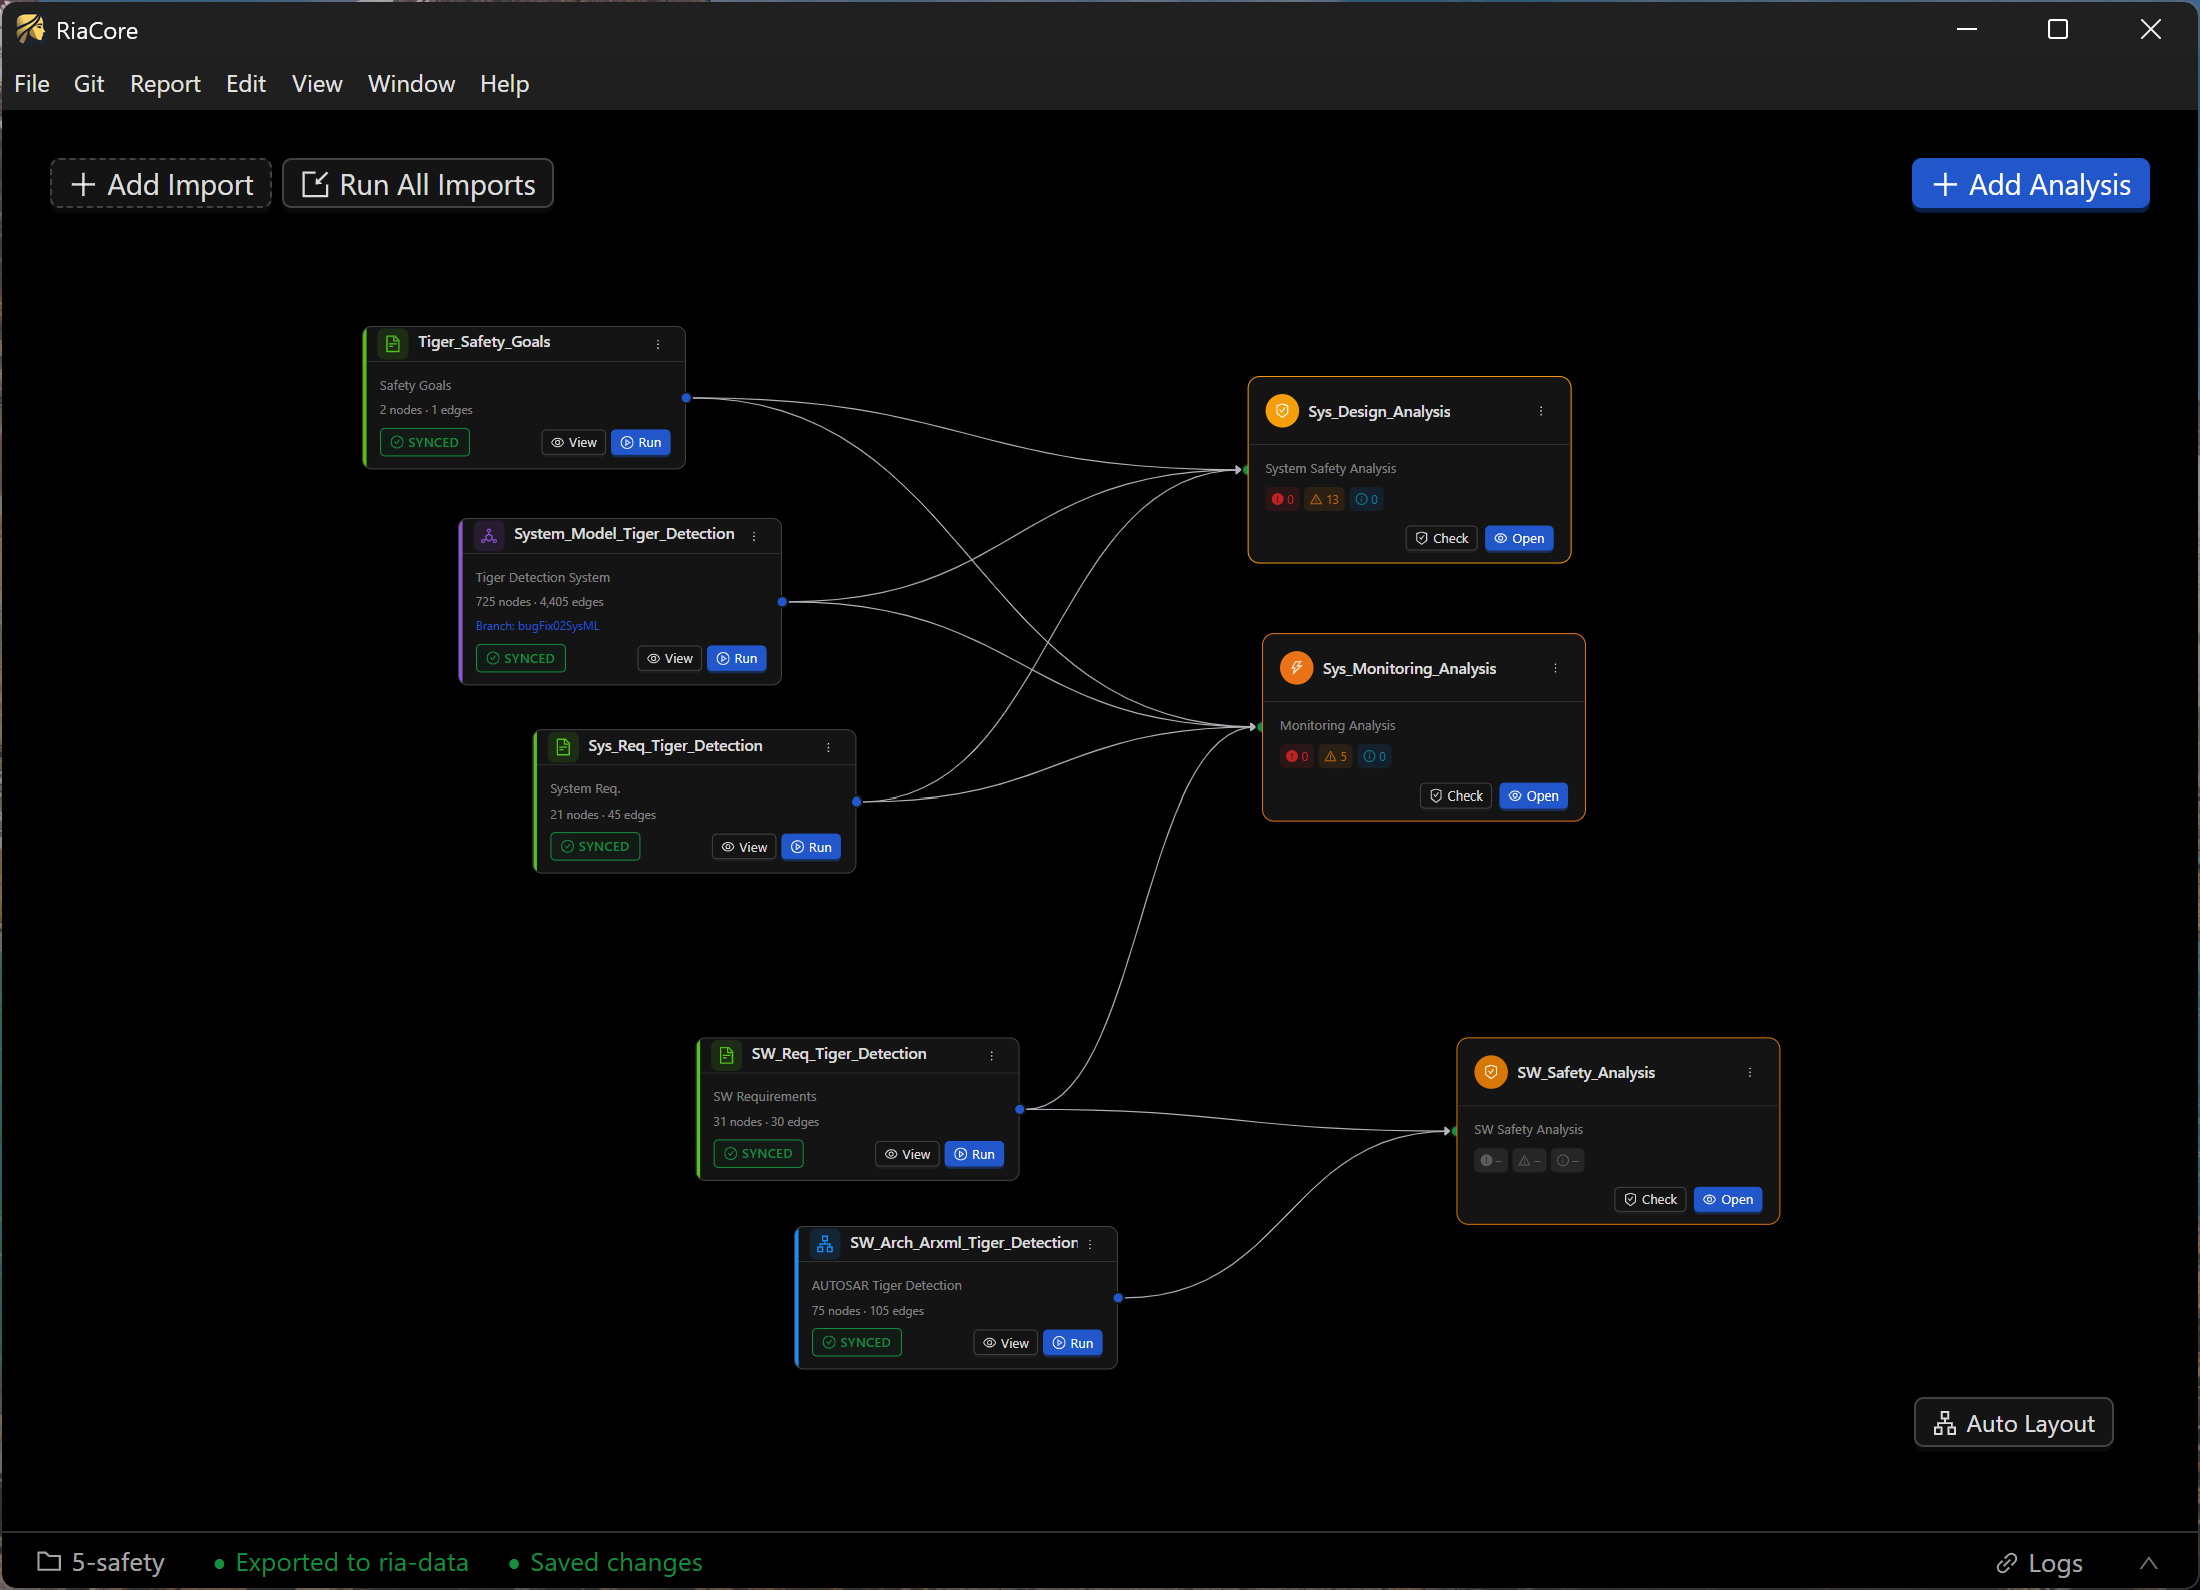This screenshot has height=1590, width=2200.
Task: Open the Tiger_Safety_Goals options menu
Action: [658, 344]
